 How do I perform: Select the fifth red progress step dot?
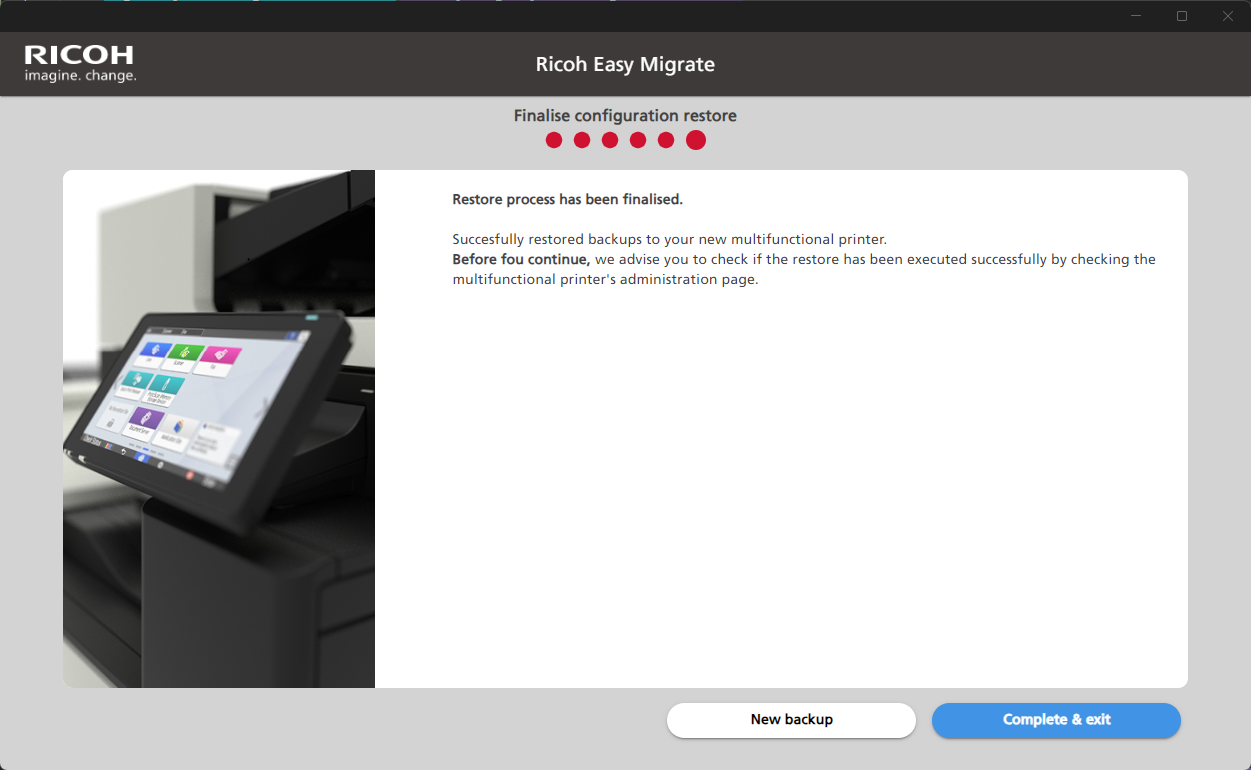pyautogui.click(x=666, y=141)
